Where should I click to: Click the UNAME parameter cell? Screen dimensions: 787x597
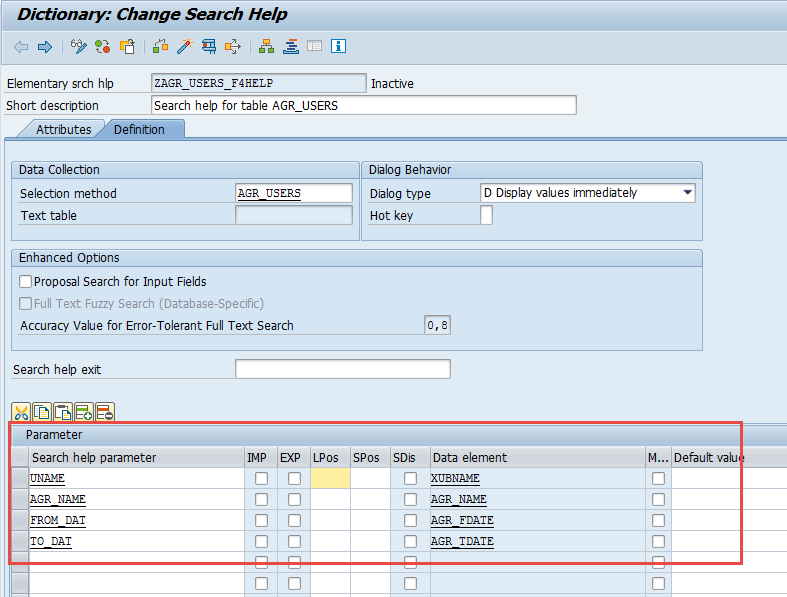tap(137, 478)
